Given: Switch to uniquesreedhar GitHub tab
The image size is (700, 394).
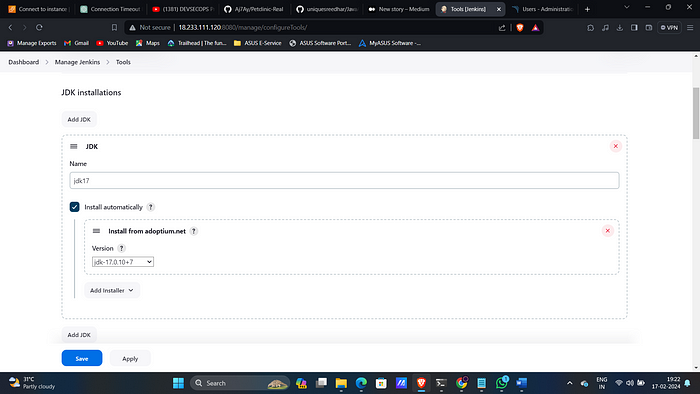Looking at the screenshot, I should click(327, 9).
